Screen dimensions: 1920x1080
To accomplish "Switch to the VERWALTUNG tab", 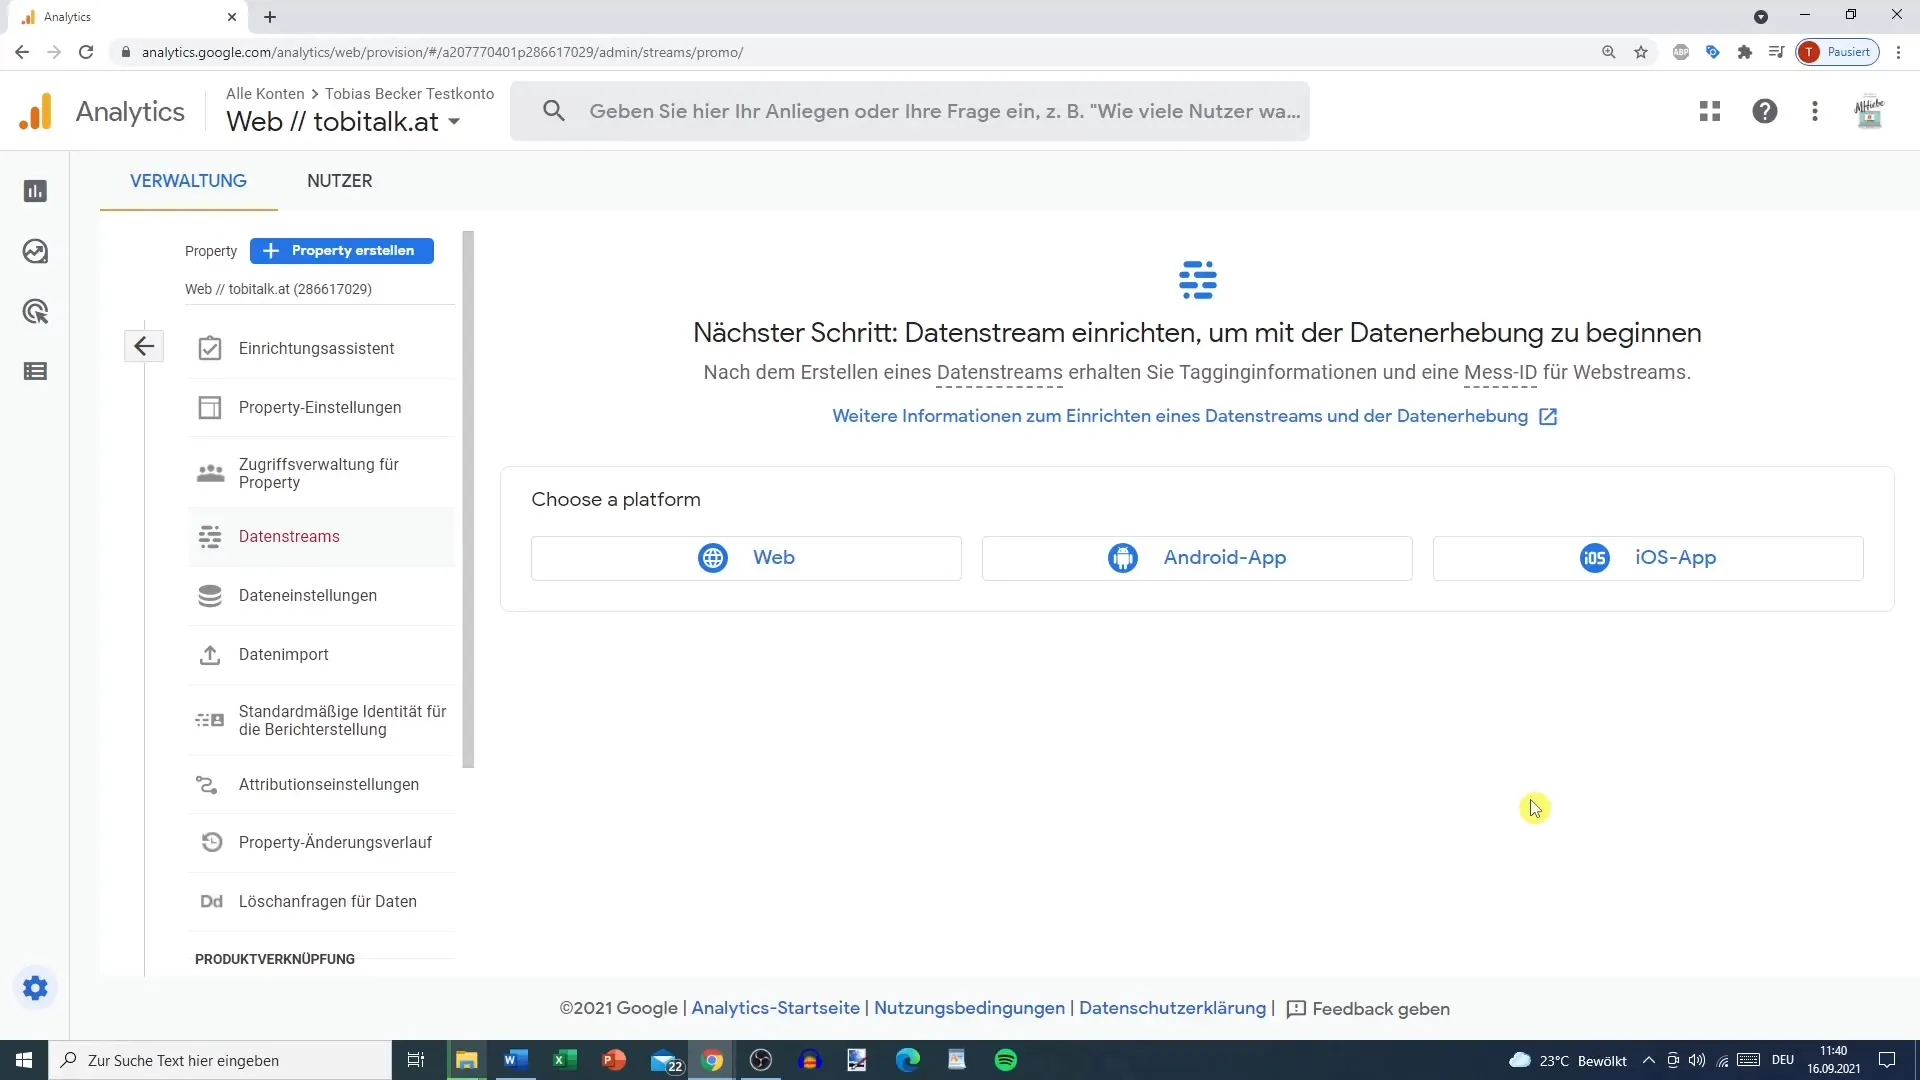I will pyautogui.click(x=189, y=181).
